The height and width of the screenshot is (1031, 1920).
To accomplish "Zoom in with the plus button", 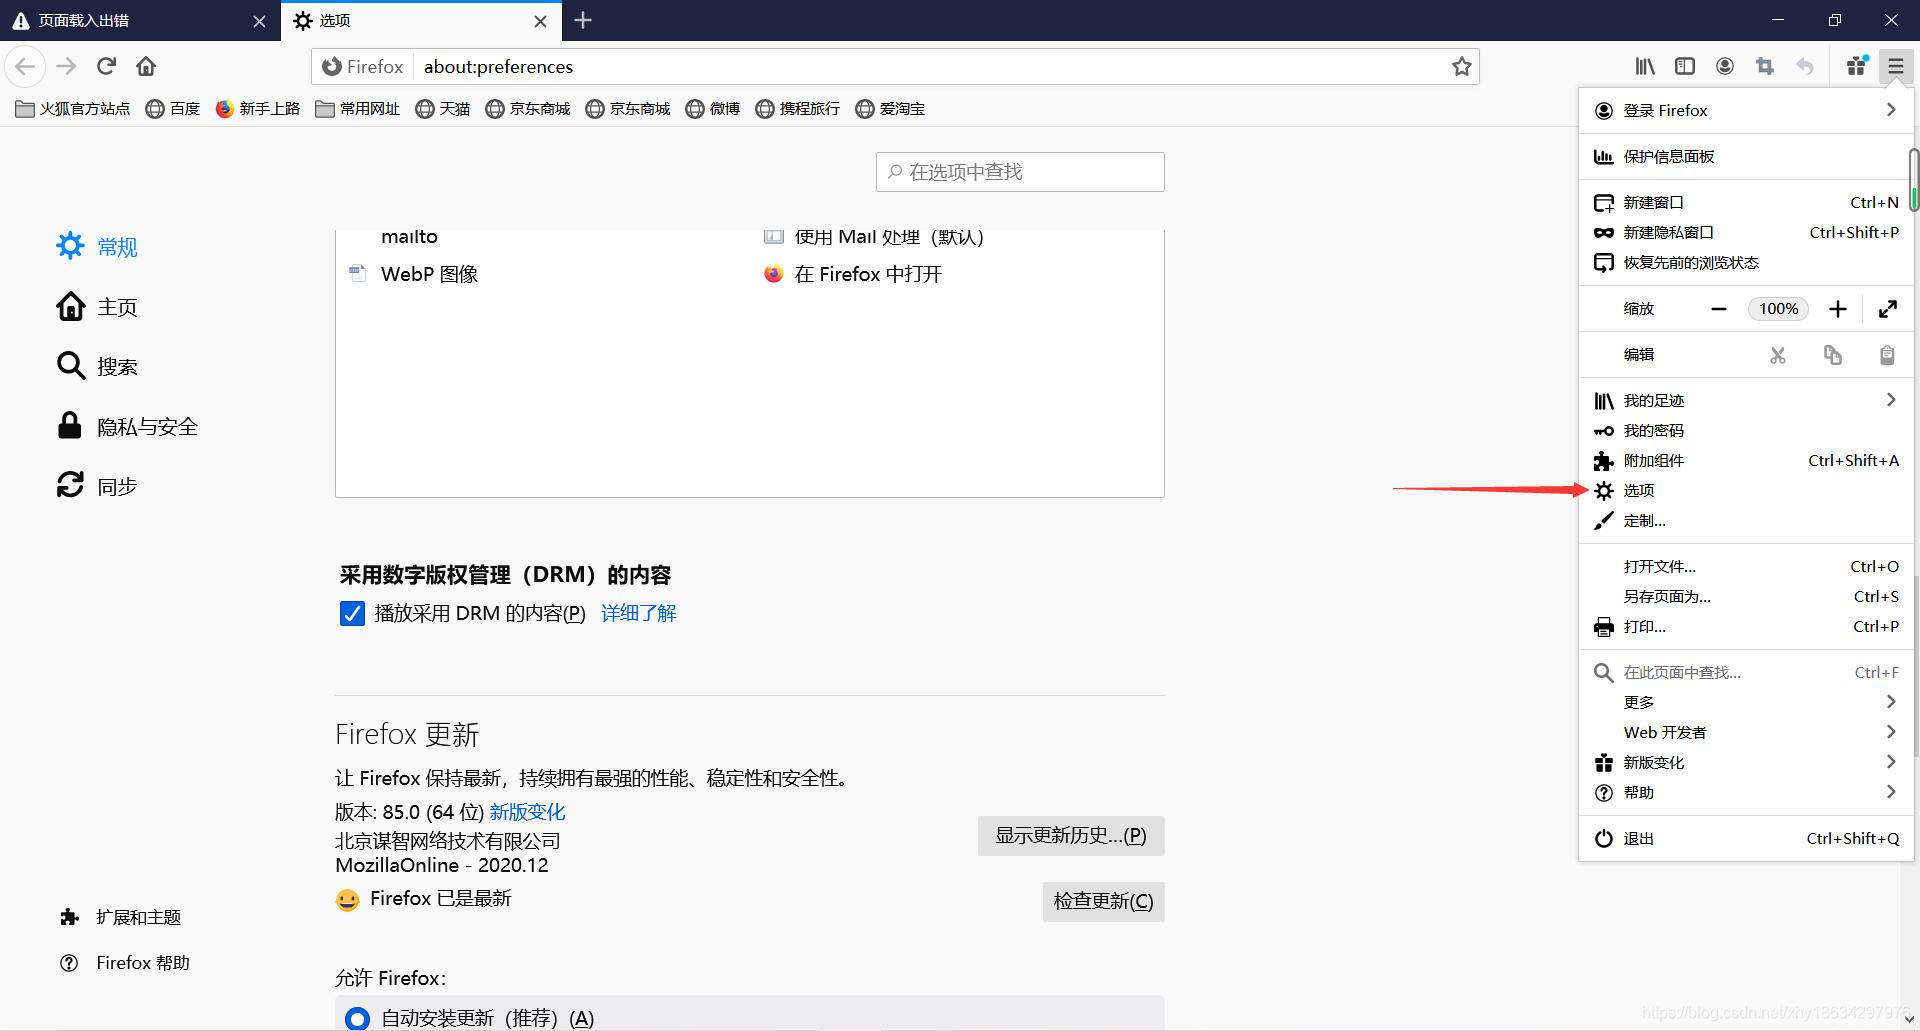I will (x=1838, y=309).
